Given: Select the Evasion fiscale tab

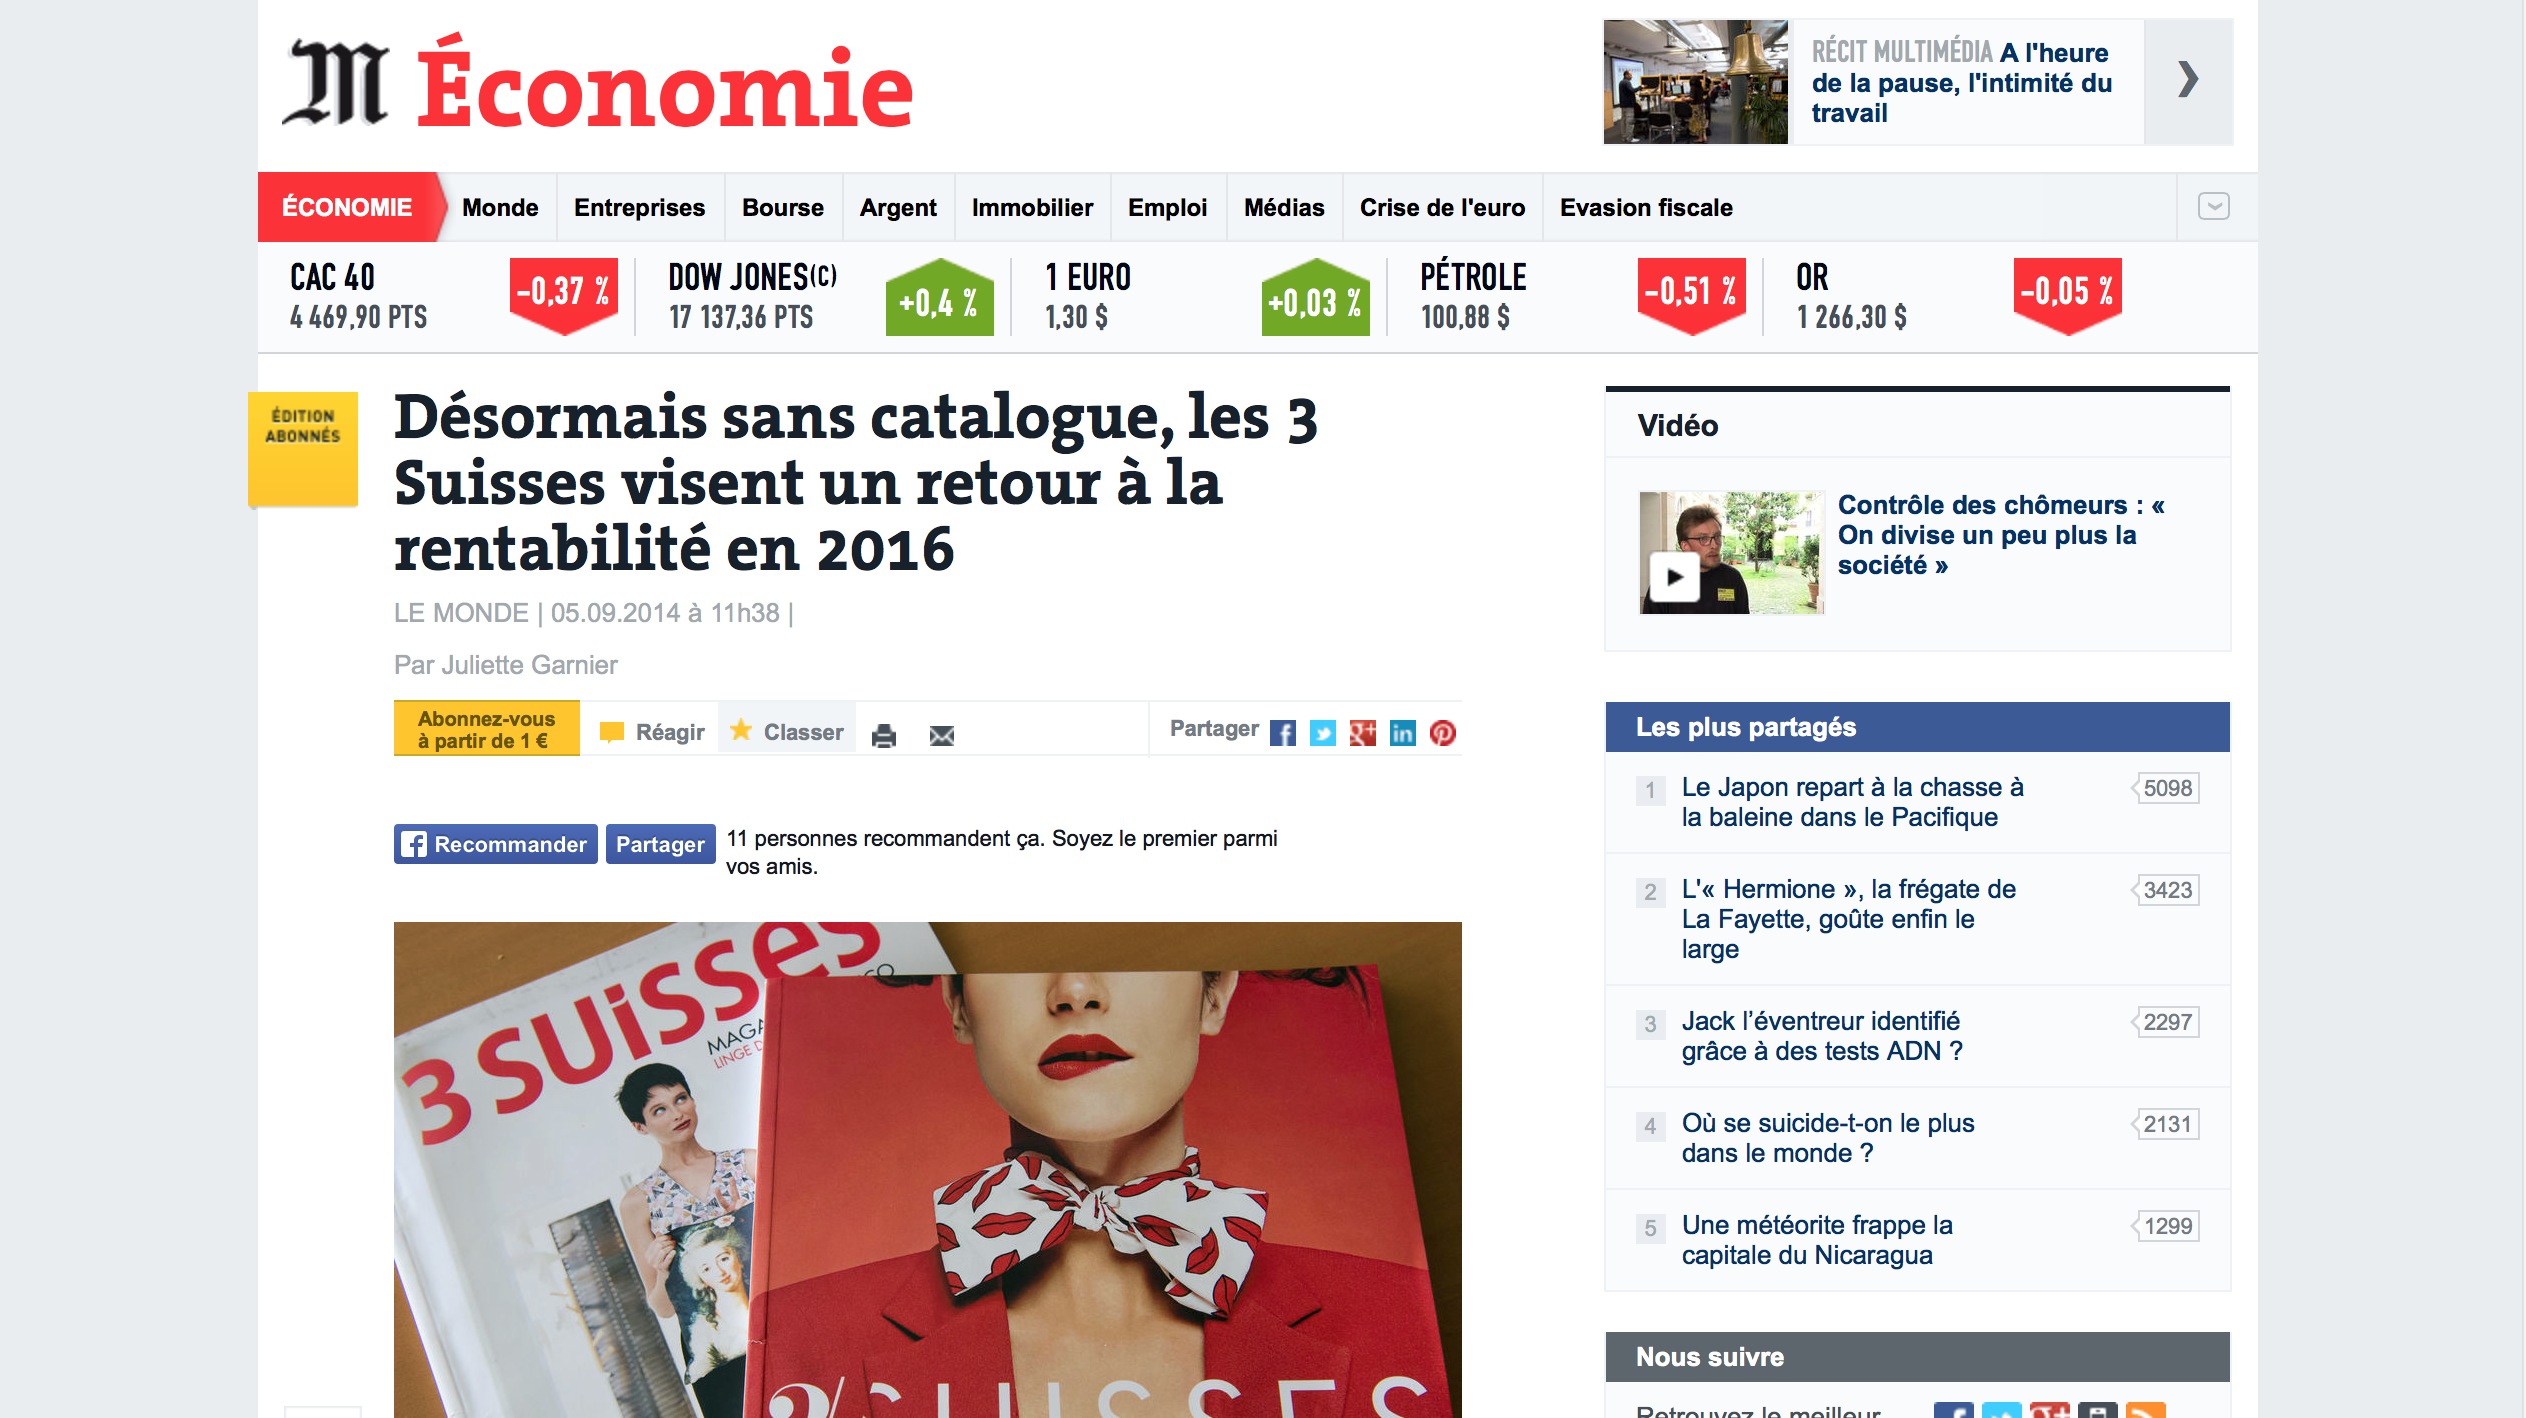Looking at the screenshot, I should 1646,207.
